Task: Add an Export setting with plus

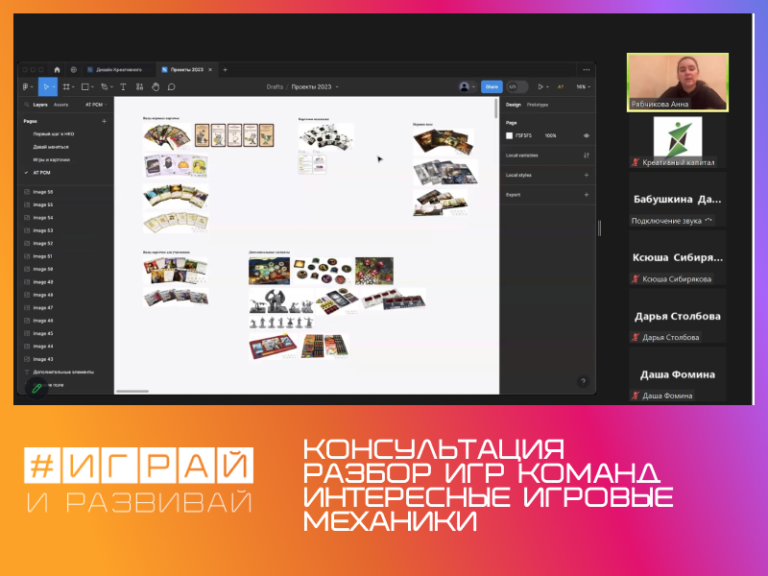Action: [x=586, y=194]
